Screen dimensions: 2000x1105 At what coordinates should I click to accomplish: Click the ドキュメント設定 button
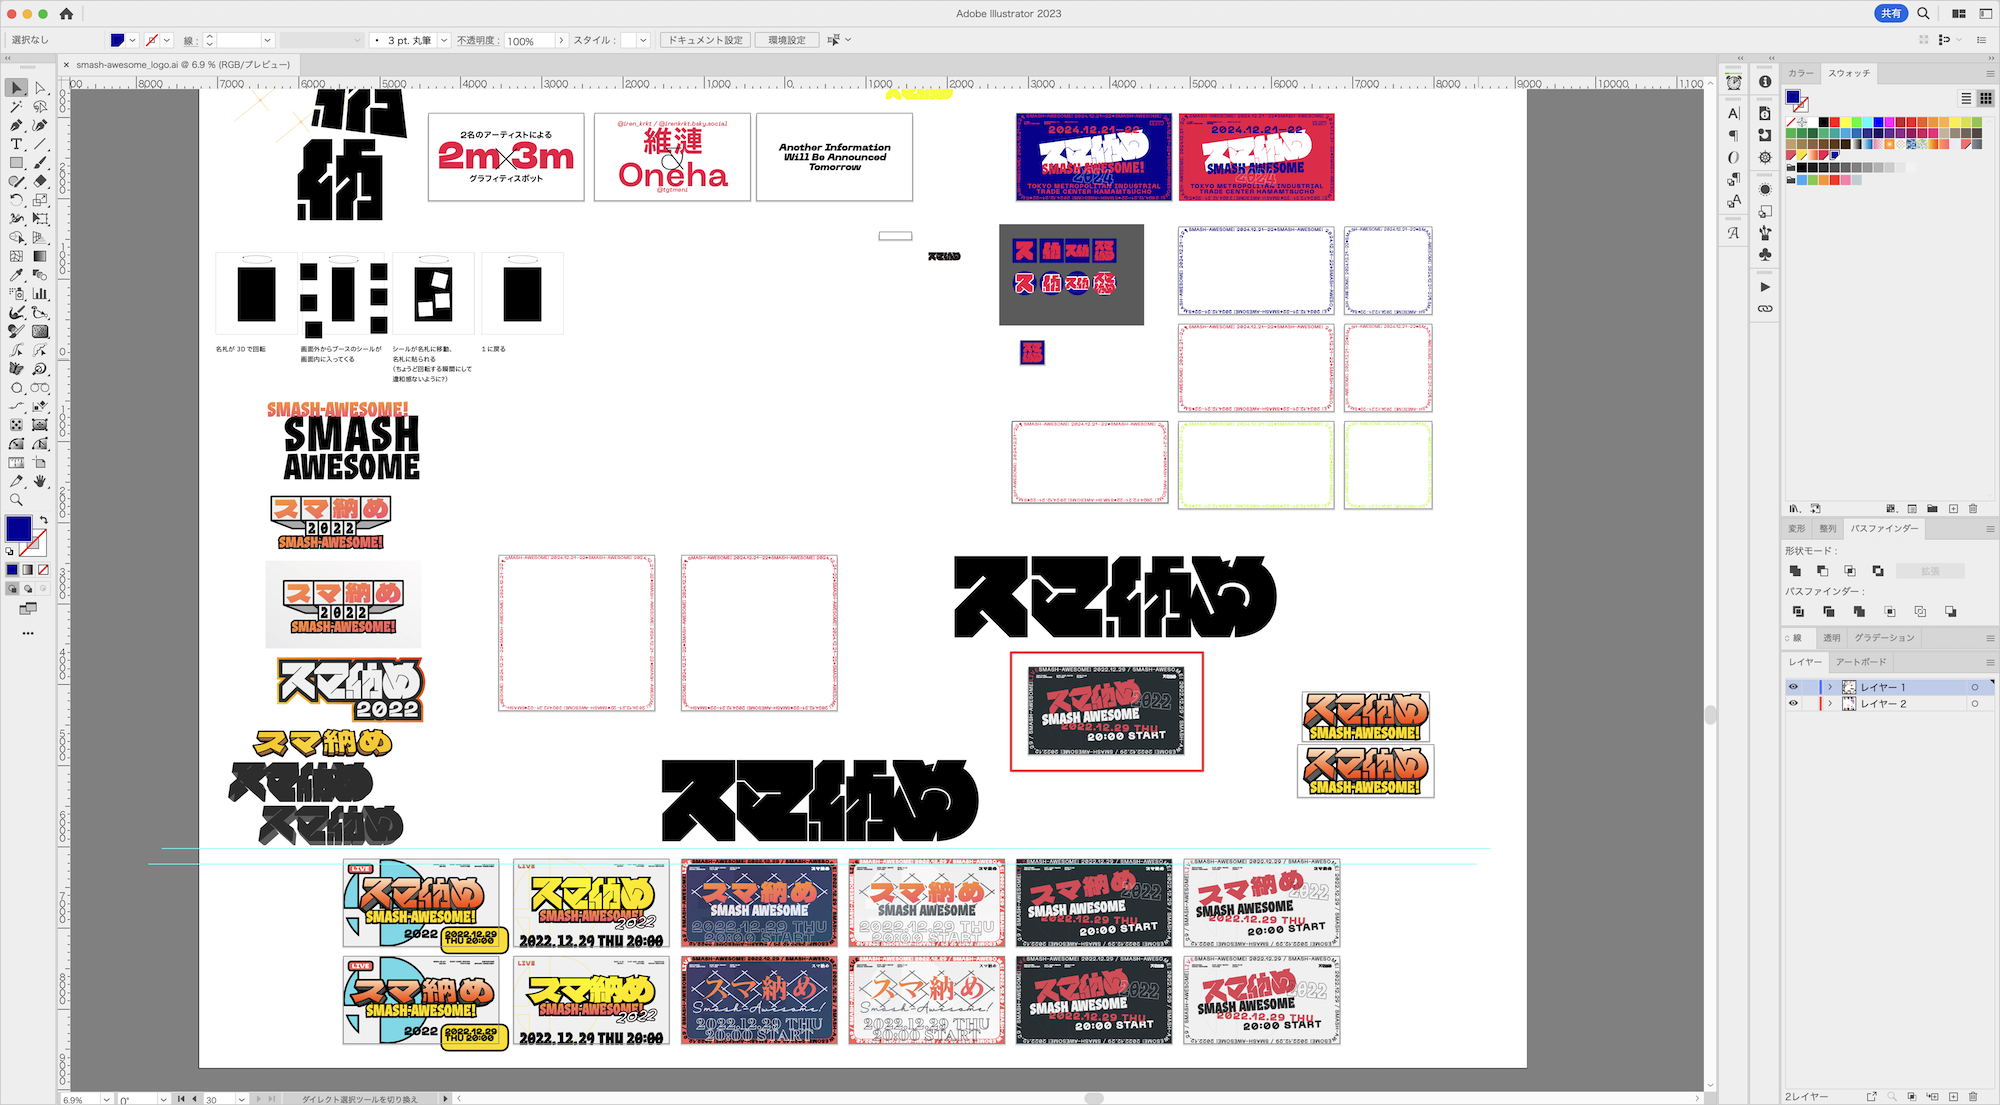click(x=705, y=40)
